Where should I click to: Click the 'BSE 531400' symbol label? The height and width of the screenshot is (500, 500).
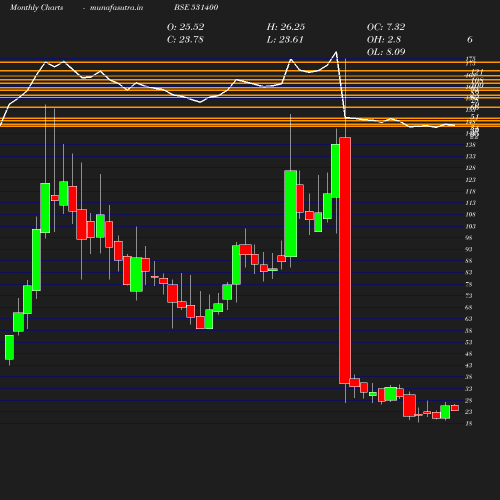196,7
